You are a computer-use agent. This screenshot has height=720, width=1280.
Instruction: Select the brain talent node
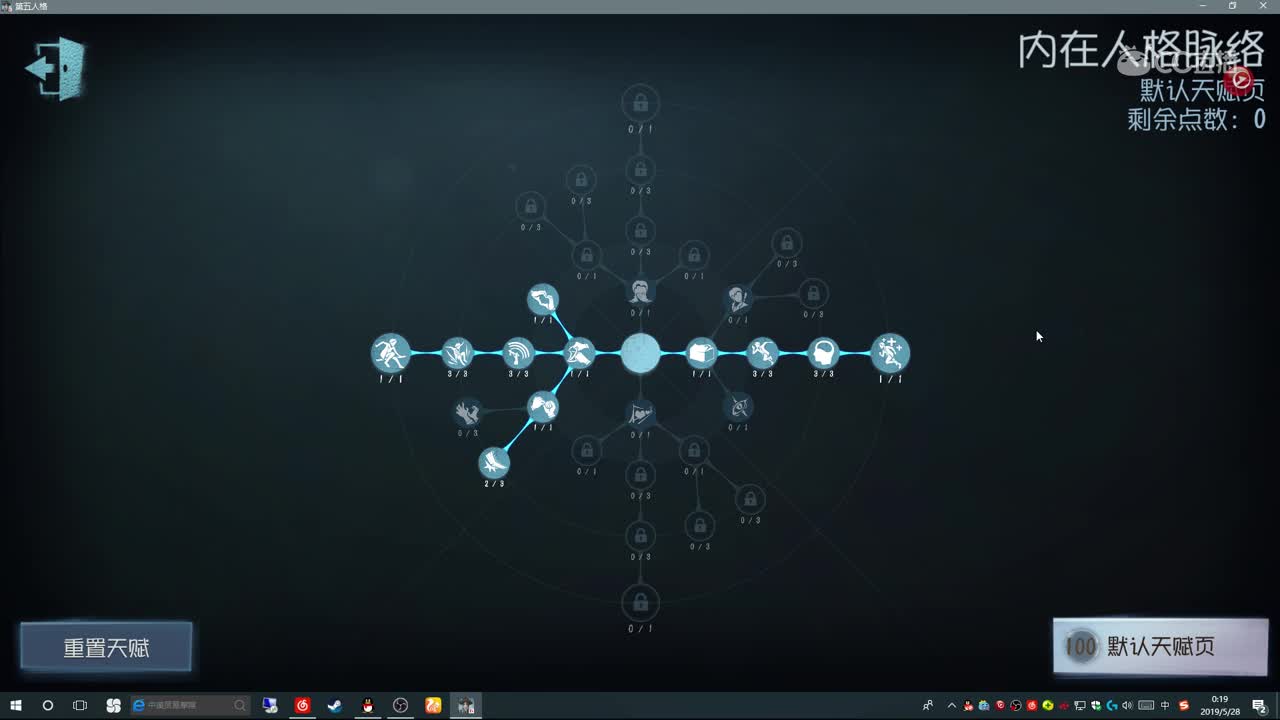[x=823, y=352]
